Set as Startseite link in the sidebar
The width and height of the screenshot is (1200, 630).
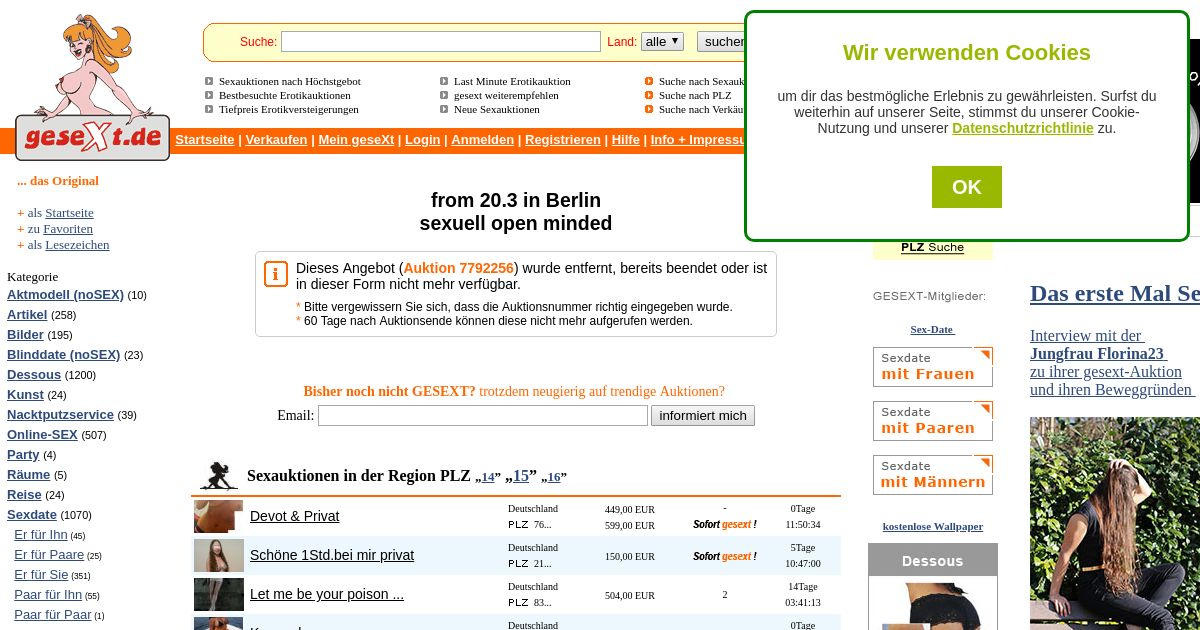click(x=69, y=213)
